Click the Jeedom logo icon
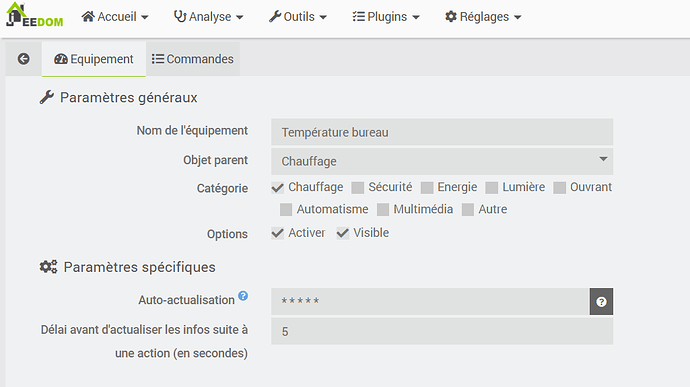Viewport: 690px width, 387px height. (34, 15)
